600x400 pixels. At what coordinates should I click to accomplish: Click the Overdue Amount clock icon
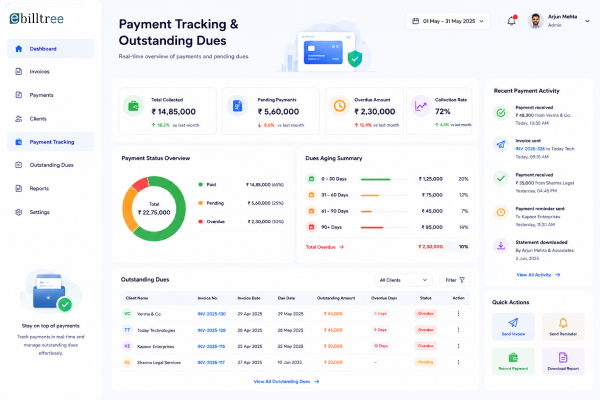click(339, 106)
